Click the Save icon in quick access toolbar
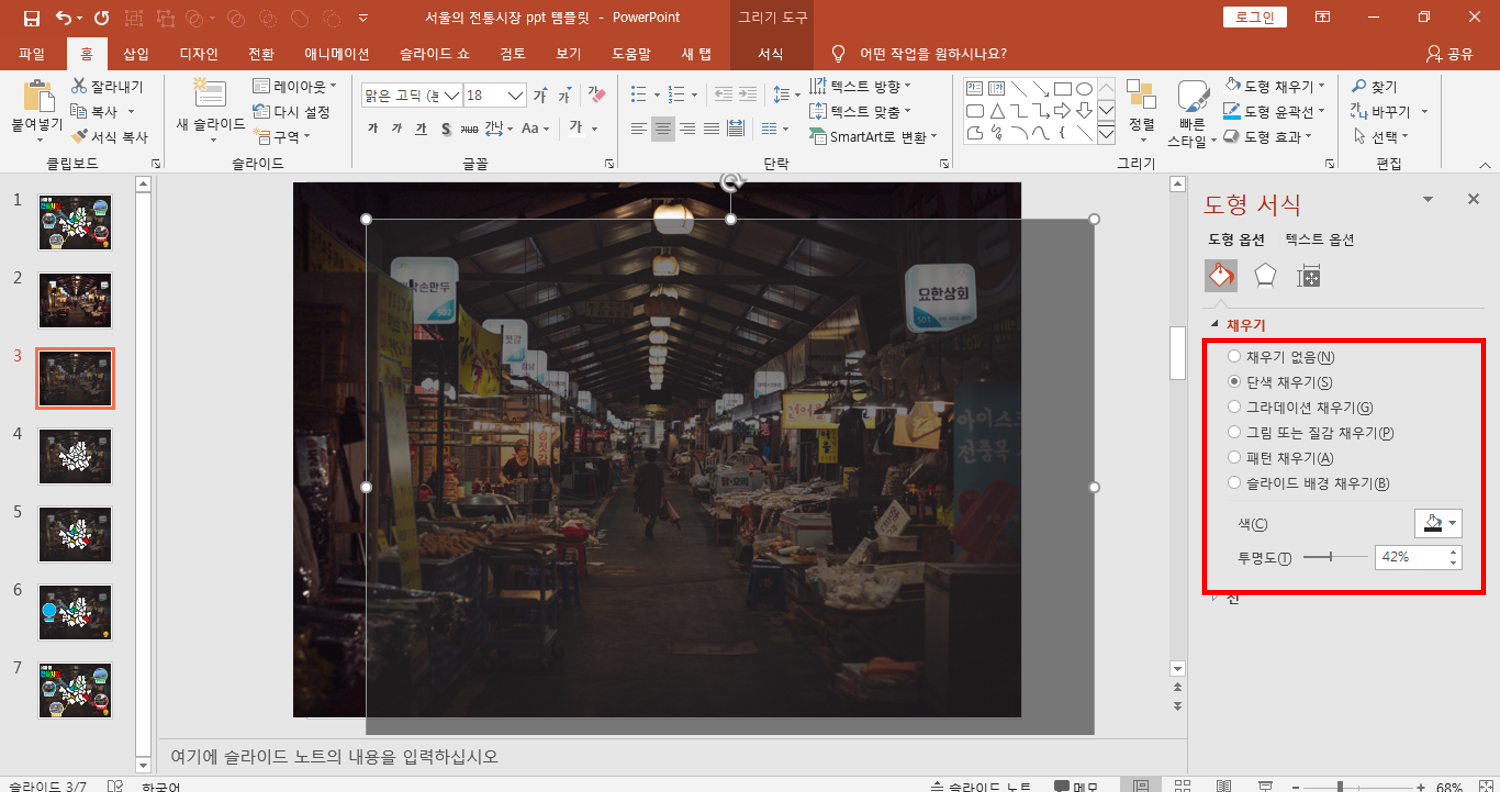 click(31, 18)
